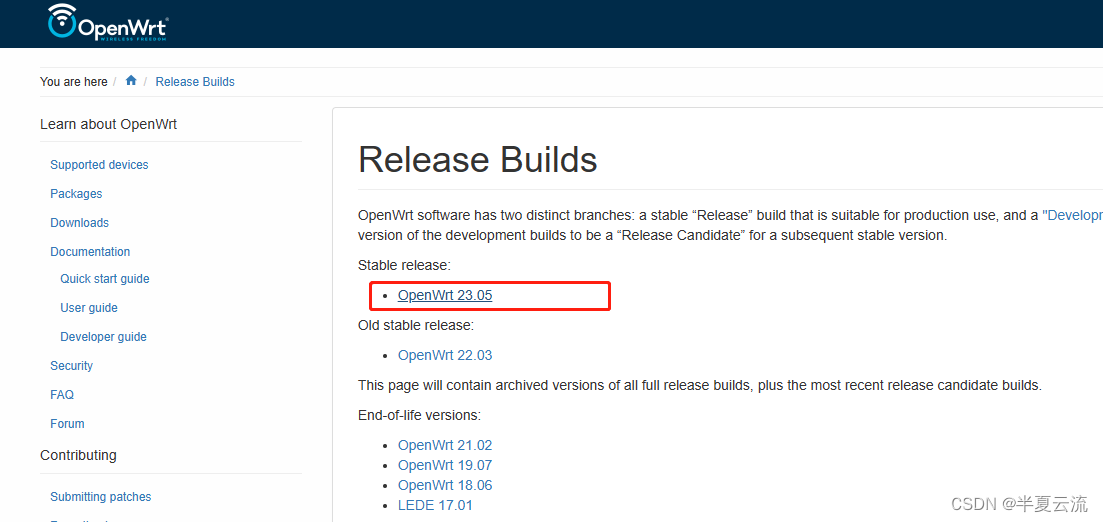
Task: Click the 'You are here' breadcrumb text
Action: 74,82
